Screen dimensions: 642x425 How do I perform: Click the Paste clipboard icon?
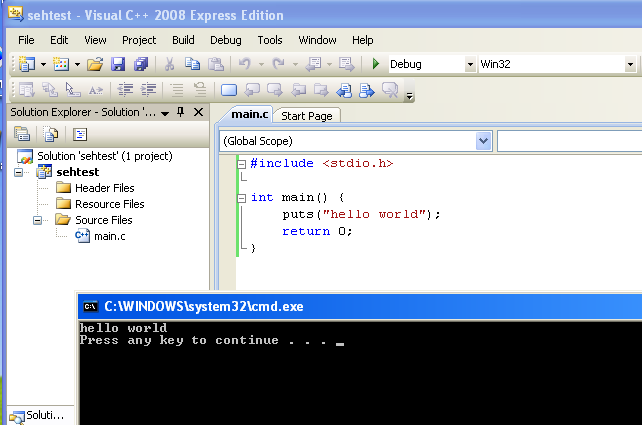[x=215, y=64]
